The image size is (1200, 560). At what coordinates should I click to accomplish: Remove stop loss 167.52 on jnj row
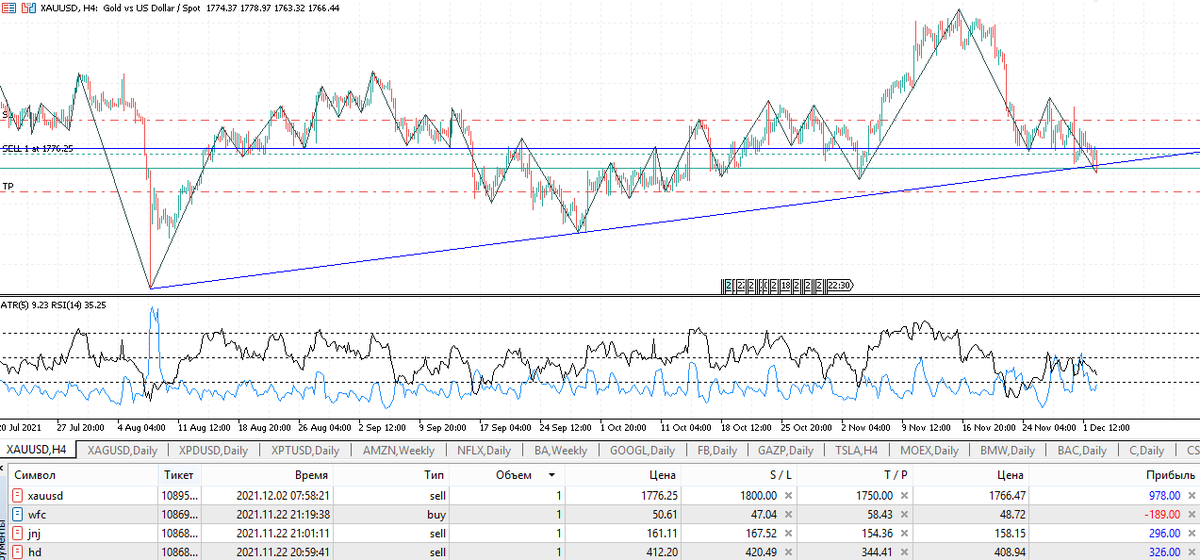coord(788,532)
